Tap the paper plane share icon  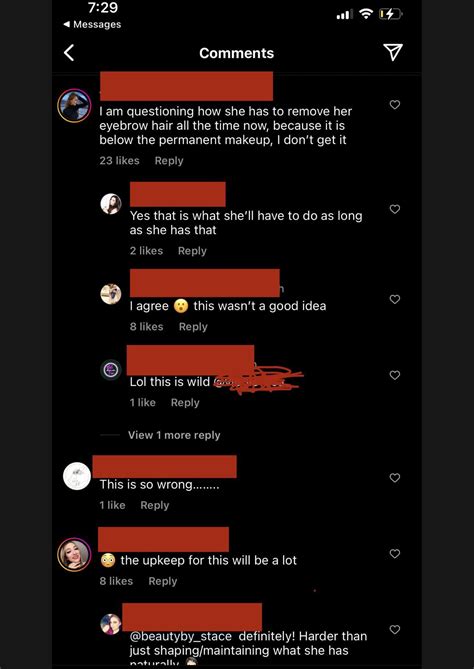point(393,52)
